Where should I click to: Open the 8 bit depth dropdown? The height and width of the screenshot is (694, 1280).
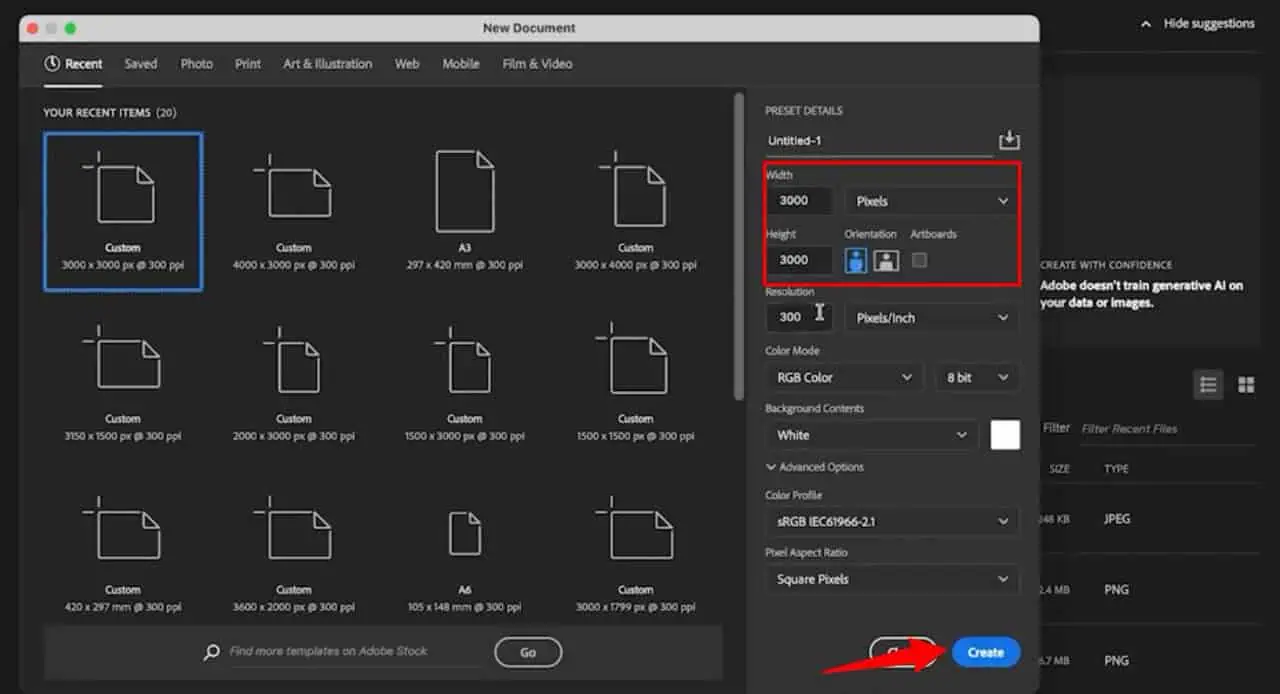(976, 378)
